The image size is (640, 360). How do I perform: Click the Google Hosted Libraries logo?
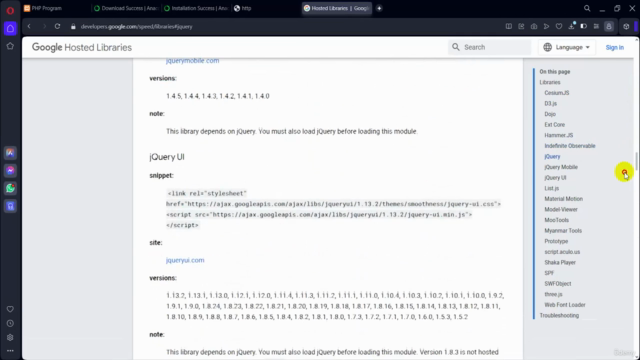click(x=82, y=47)
